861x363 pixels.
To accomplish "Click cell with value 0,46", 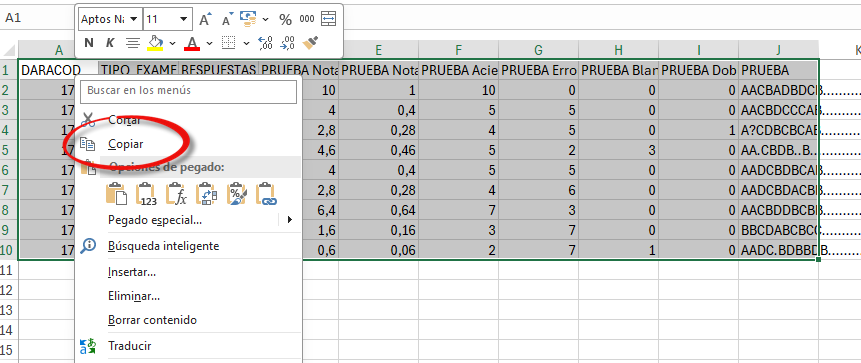I will (378, 150).
